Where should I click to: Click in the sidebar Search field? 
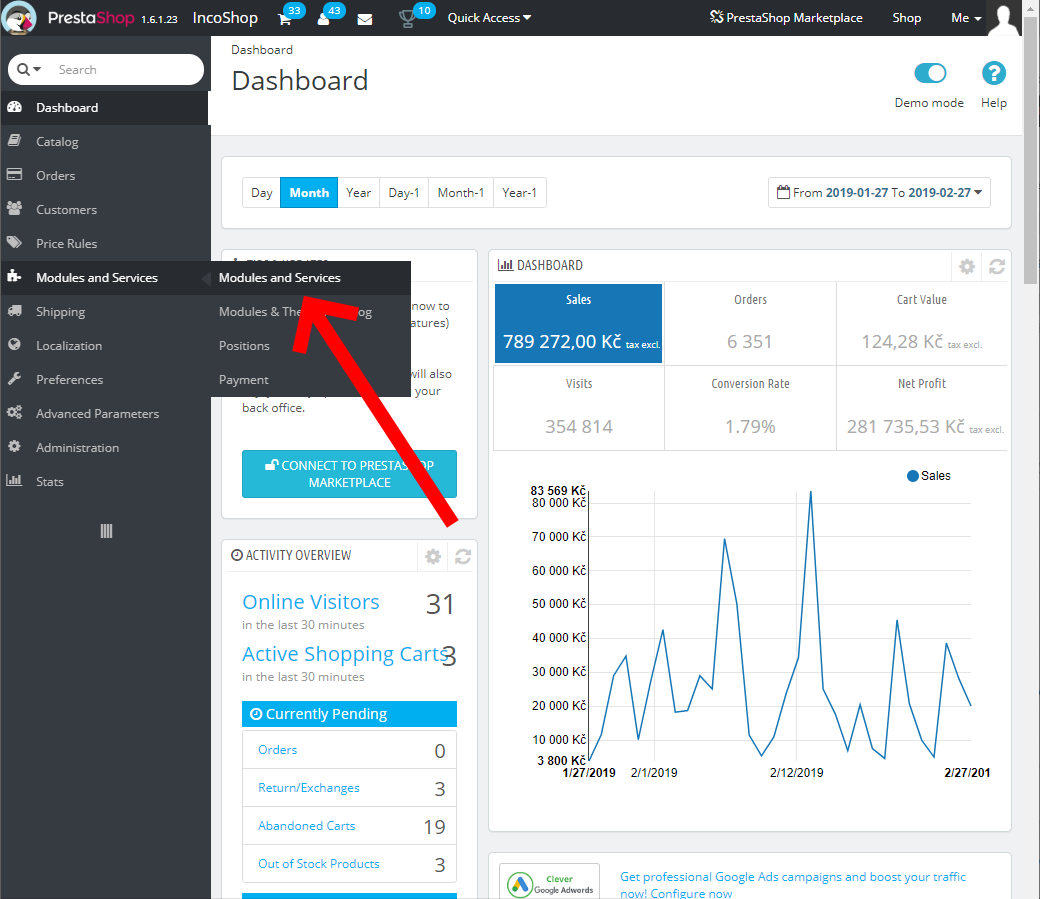coord(126,70)
